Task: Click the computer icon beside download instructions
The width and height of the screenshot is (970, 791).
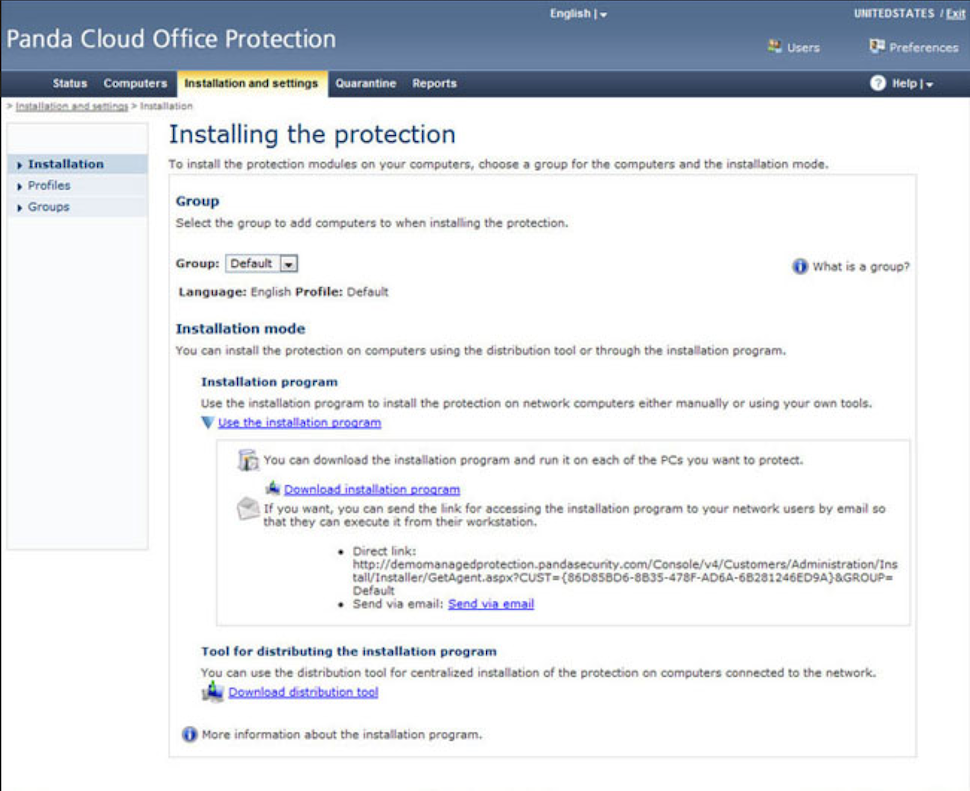Action: pyautogui.click(x=248, y=460)
